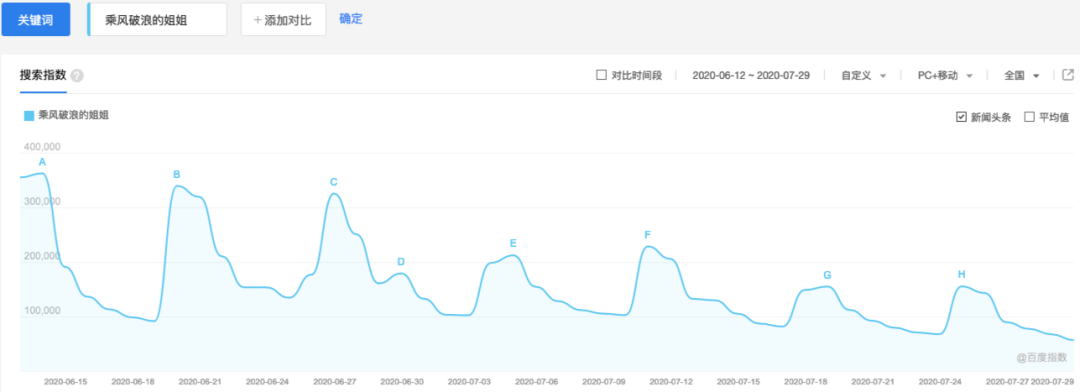Screen dimensions: 1080x392
Task: Click news marker A on the chart
Action: 42,162
